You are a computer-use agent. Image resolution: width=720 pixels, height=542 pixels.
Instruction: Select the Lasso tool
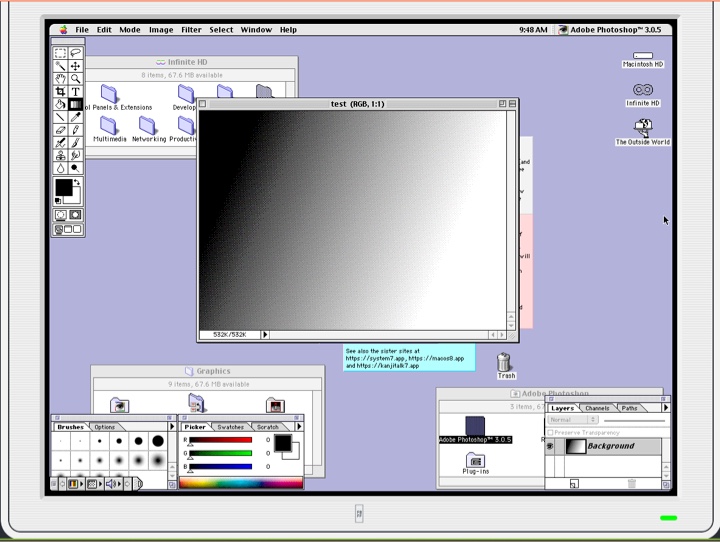[x=76, y=53]
